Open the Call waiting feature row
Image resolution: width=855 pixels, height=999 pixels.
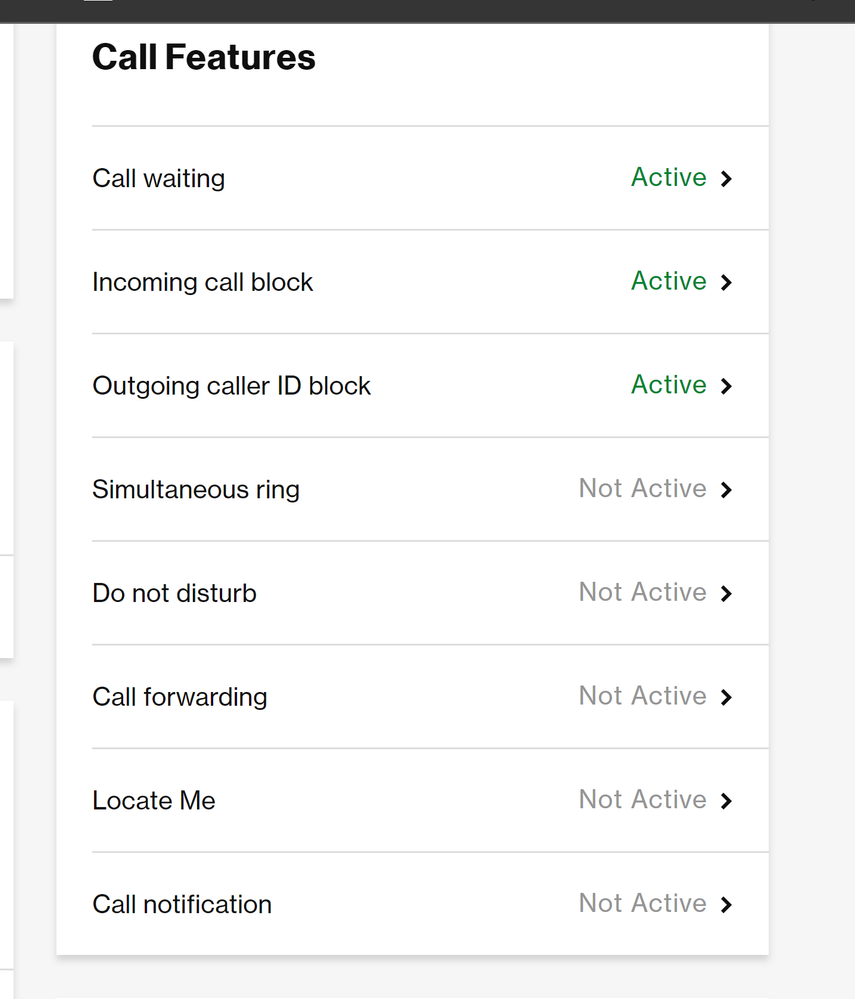click(x=430, y=178)
